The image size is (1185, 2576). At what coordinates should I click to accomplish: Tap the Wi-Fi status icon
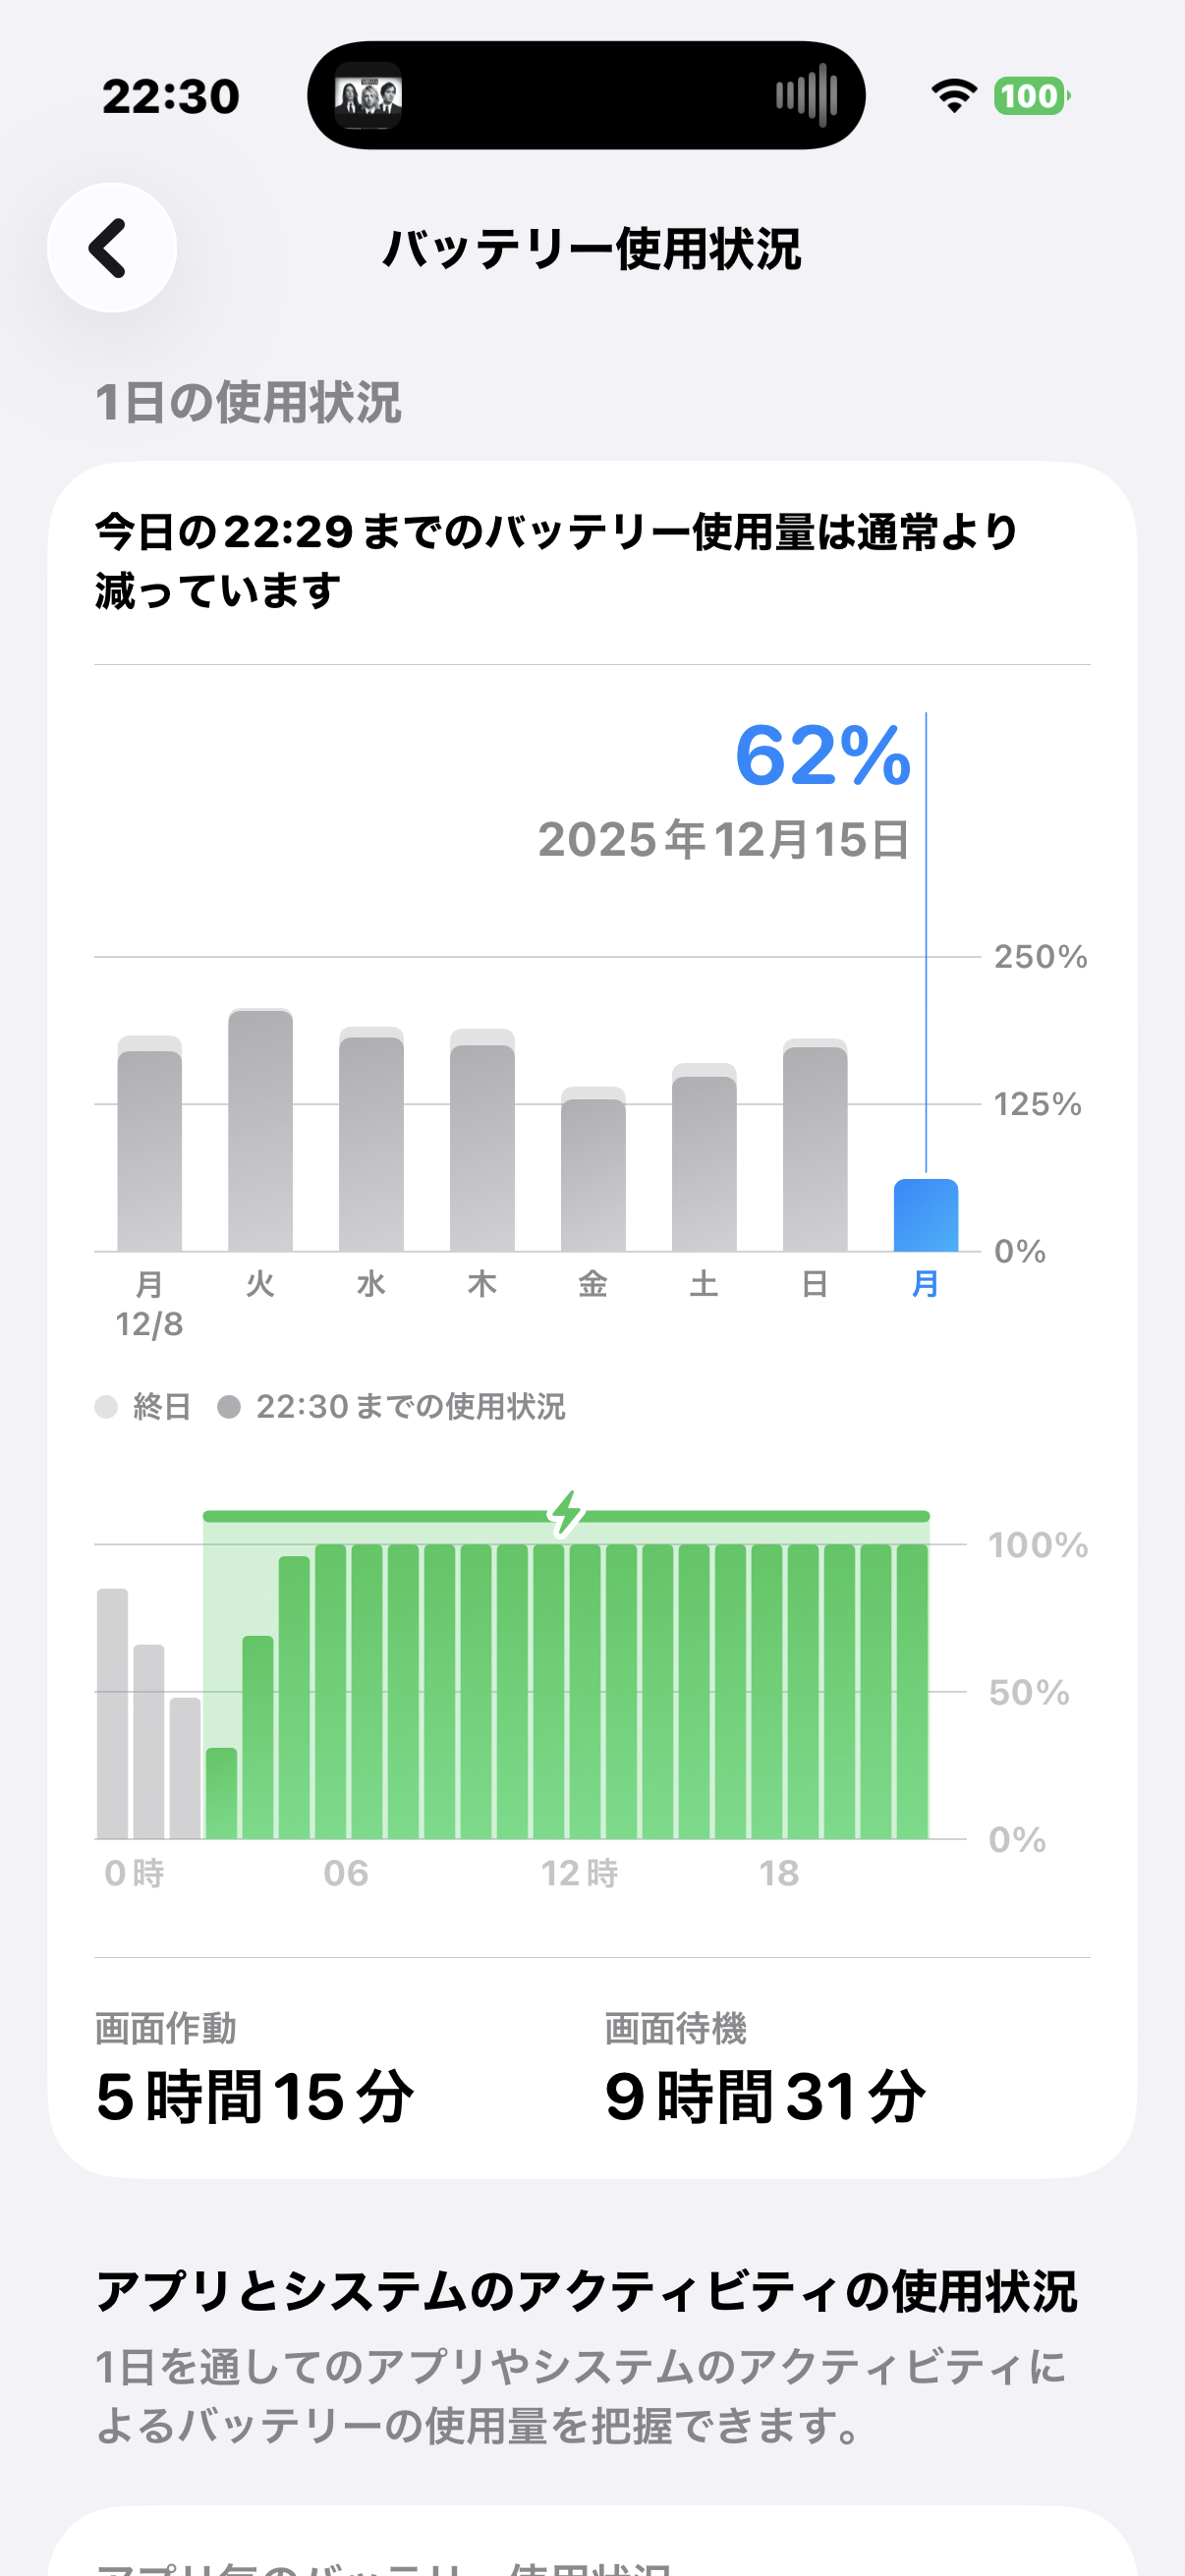click(x=953, y=96)
